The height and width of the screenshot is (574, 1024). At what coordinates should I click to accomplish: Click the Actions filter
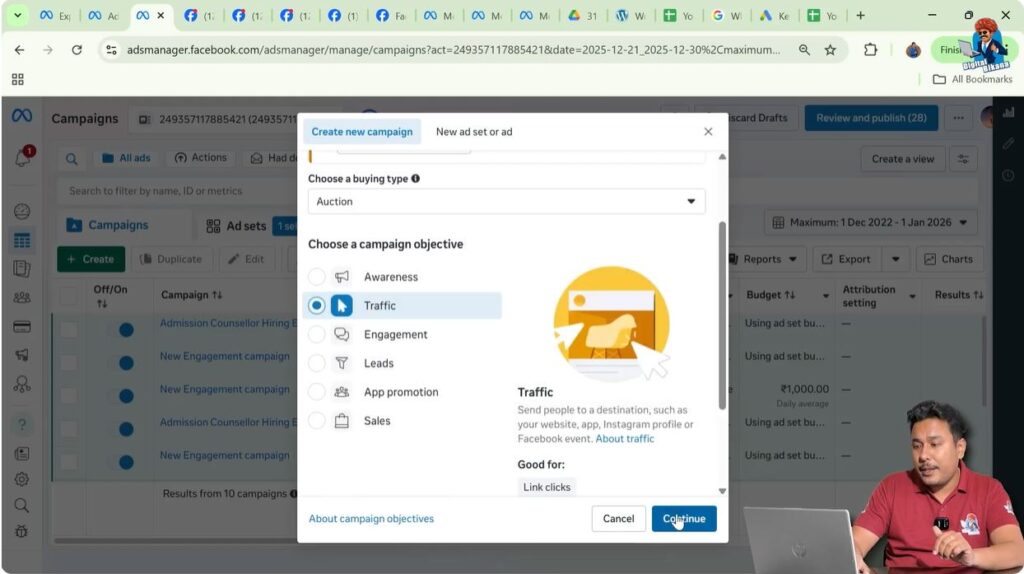click(200, 158)
